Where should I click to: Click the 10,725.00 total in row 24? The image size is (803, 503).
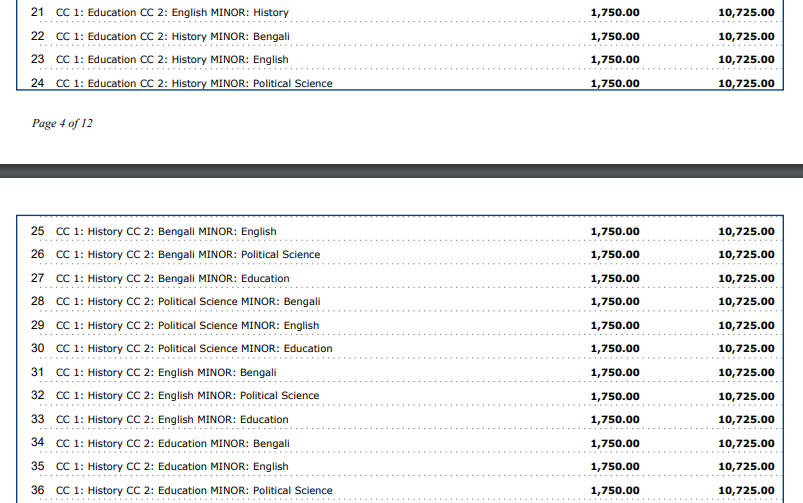point(746,84)
